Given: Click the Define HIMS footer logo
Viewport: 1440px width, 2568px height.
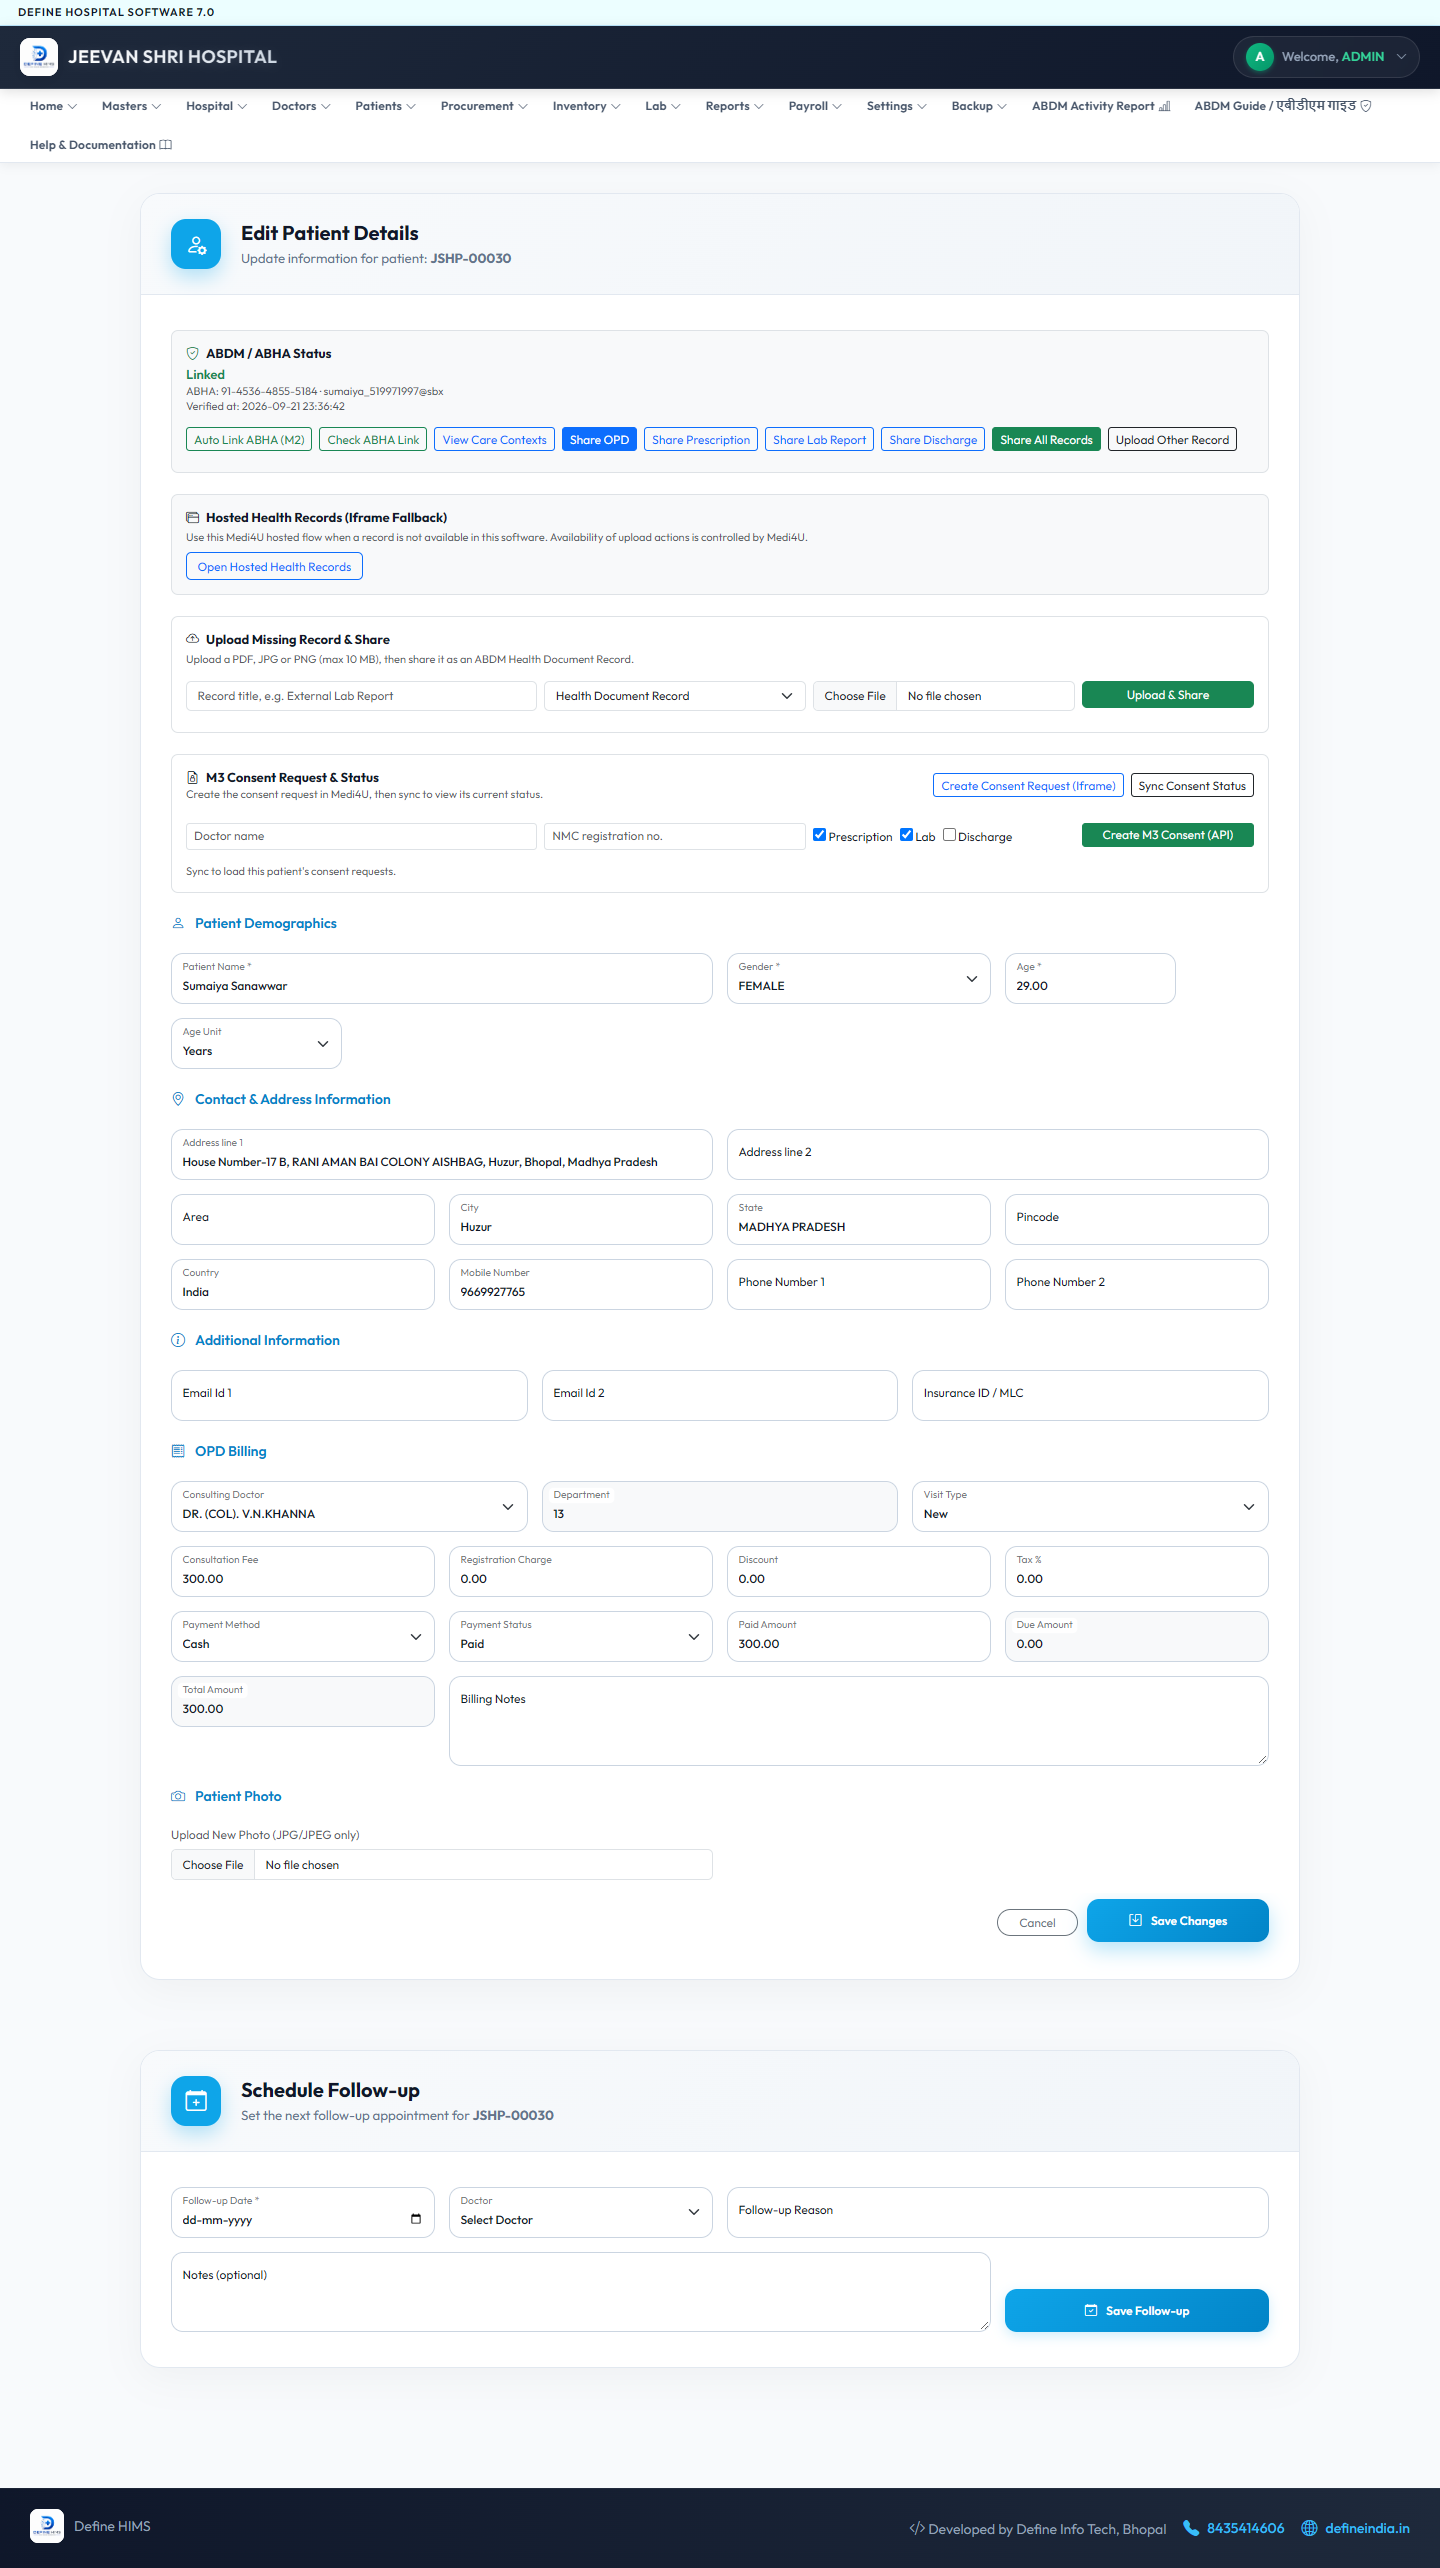Looking at the screenshot, I should click(47, 2526).
